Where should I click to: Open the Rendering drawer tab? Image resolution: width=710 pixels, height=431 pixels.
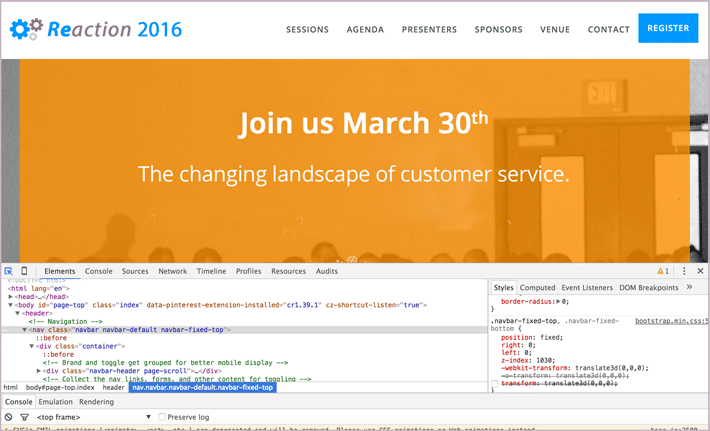[96, 402]
